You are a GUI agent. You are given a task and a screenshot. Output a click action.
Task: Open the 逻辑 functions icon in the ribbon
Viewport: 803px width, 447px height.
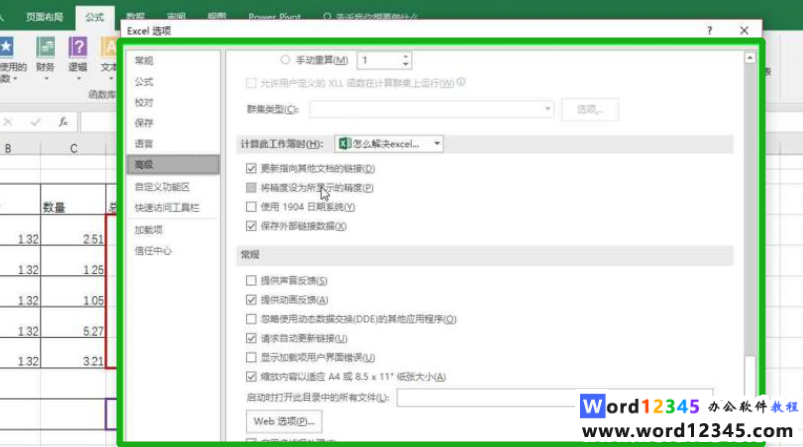point(78,48)
